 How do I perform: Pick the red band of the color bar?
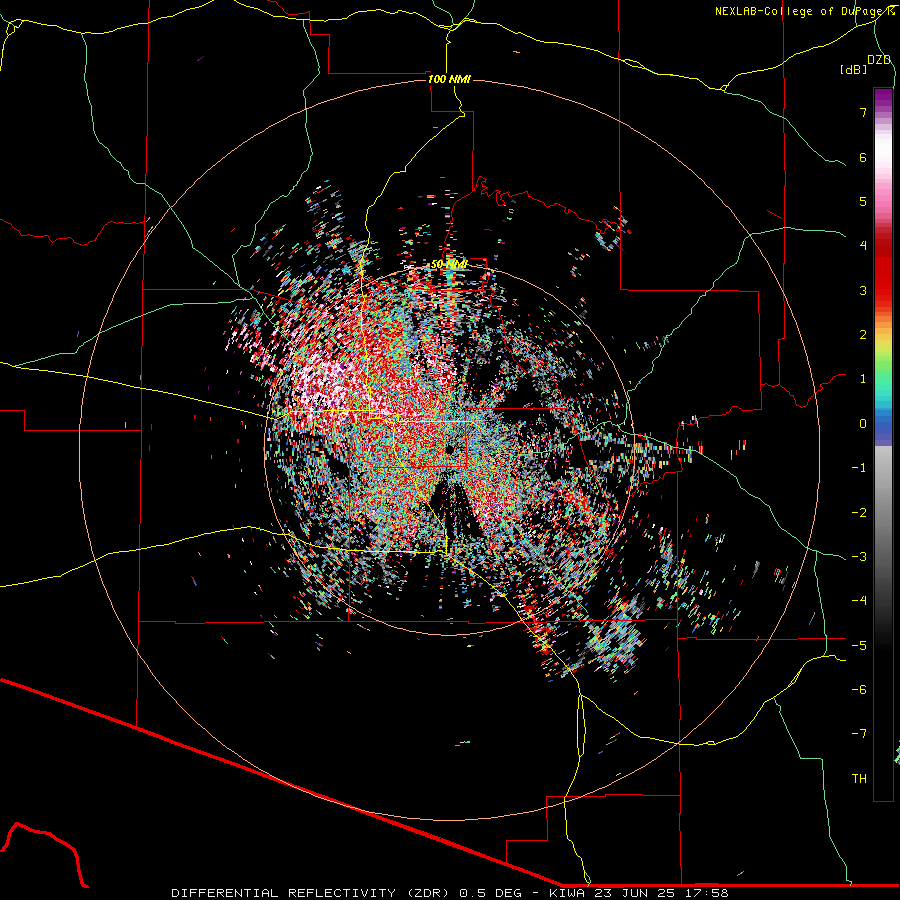pos(883,270)
